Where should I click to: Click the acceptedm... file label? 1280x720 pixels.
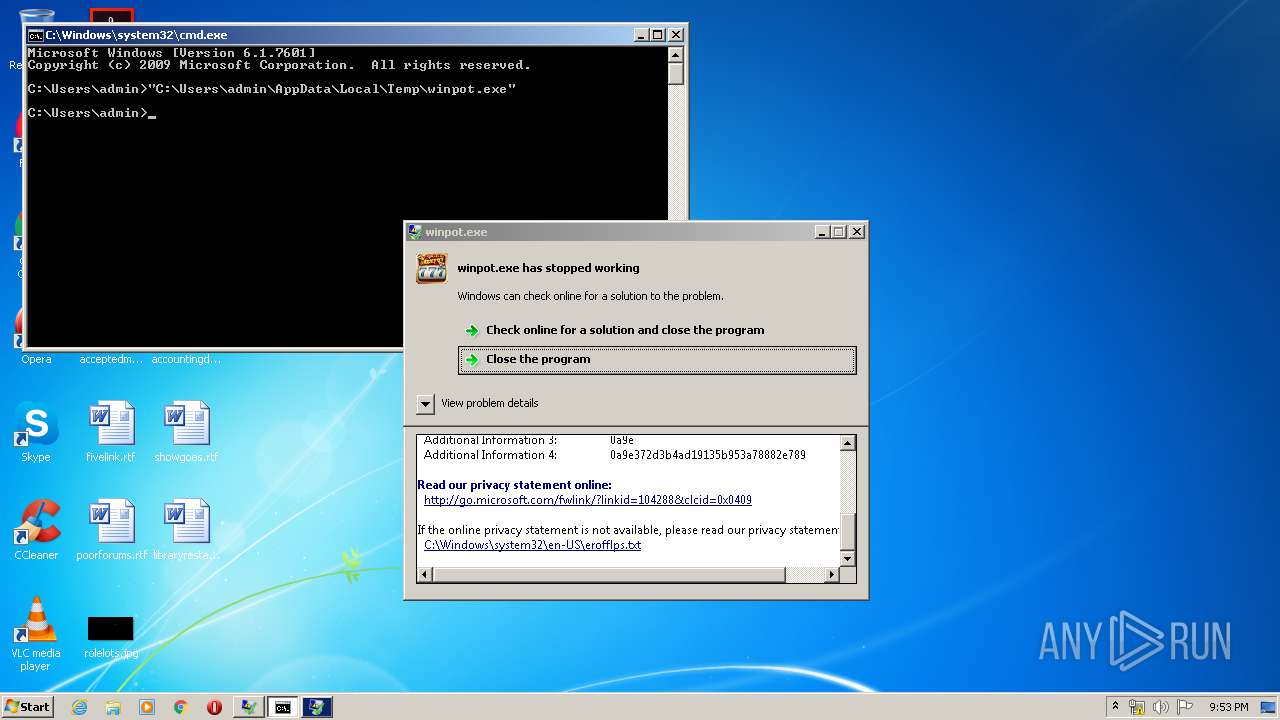(x=111, y=359)
